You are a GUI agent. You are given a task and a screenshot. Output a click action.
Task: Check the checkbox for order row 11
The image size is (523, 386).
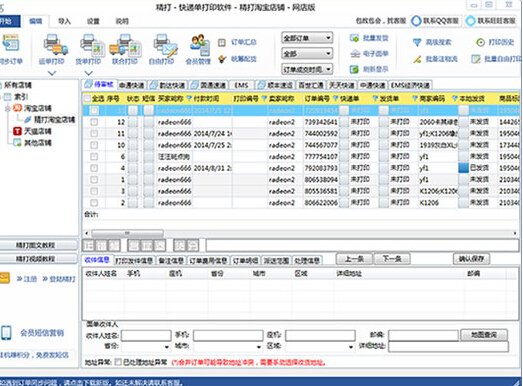point(94,133)
